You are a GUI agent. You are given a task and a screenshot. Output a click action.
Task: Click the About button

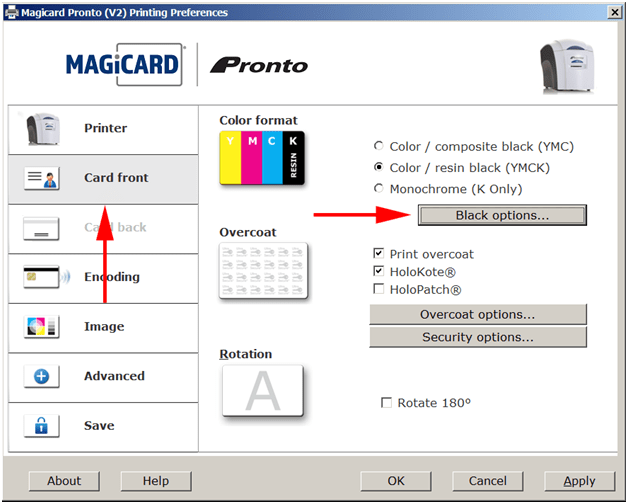pyautogui.click(x=64, y=481)
